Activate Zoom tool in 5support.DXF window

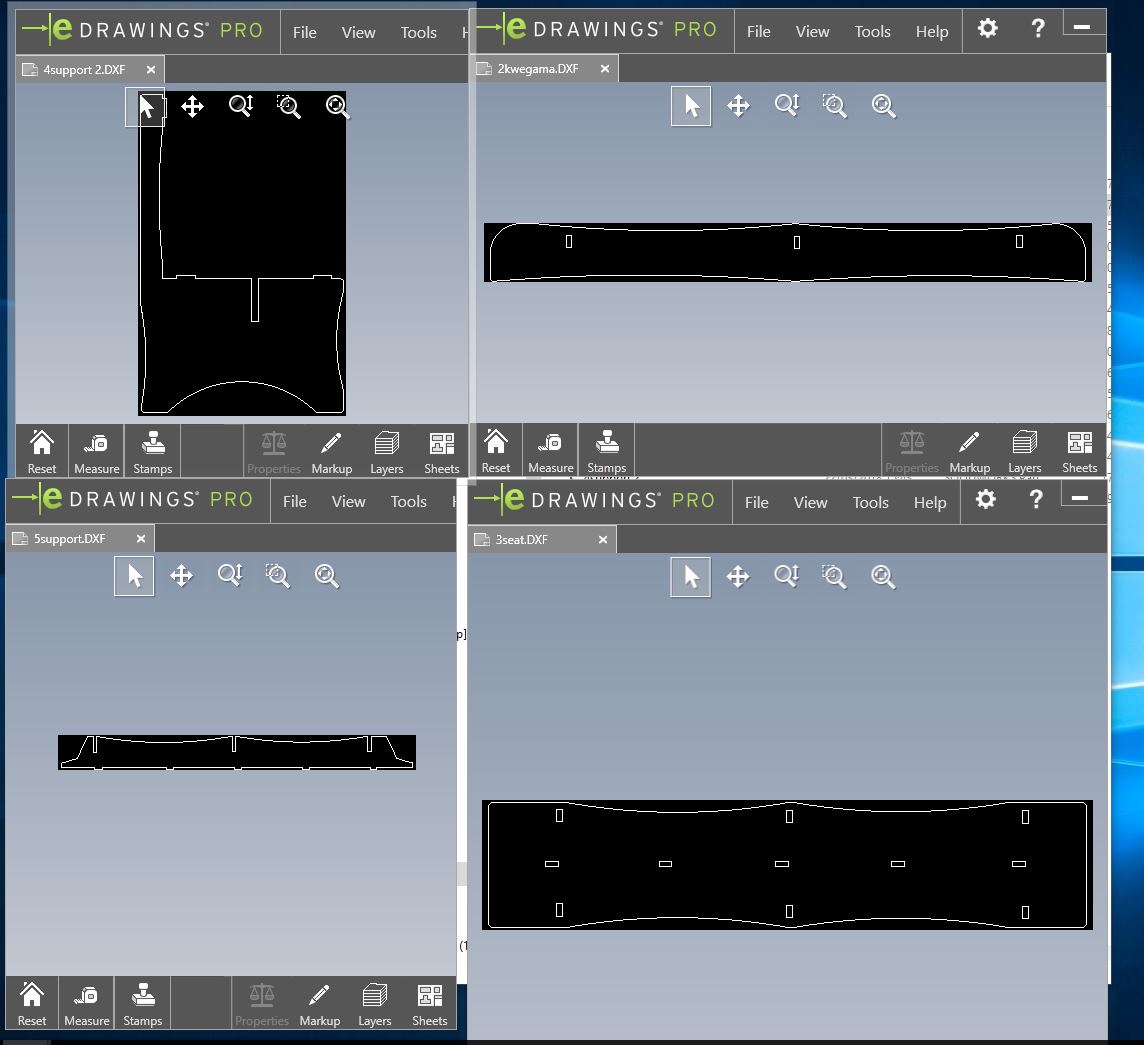[x=230, y=576]
